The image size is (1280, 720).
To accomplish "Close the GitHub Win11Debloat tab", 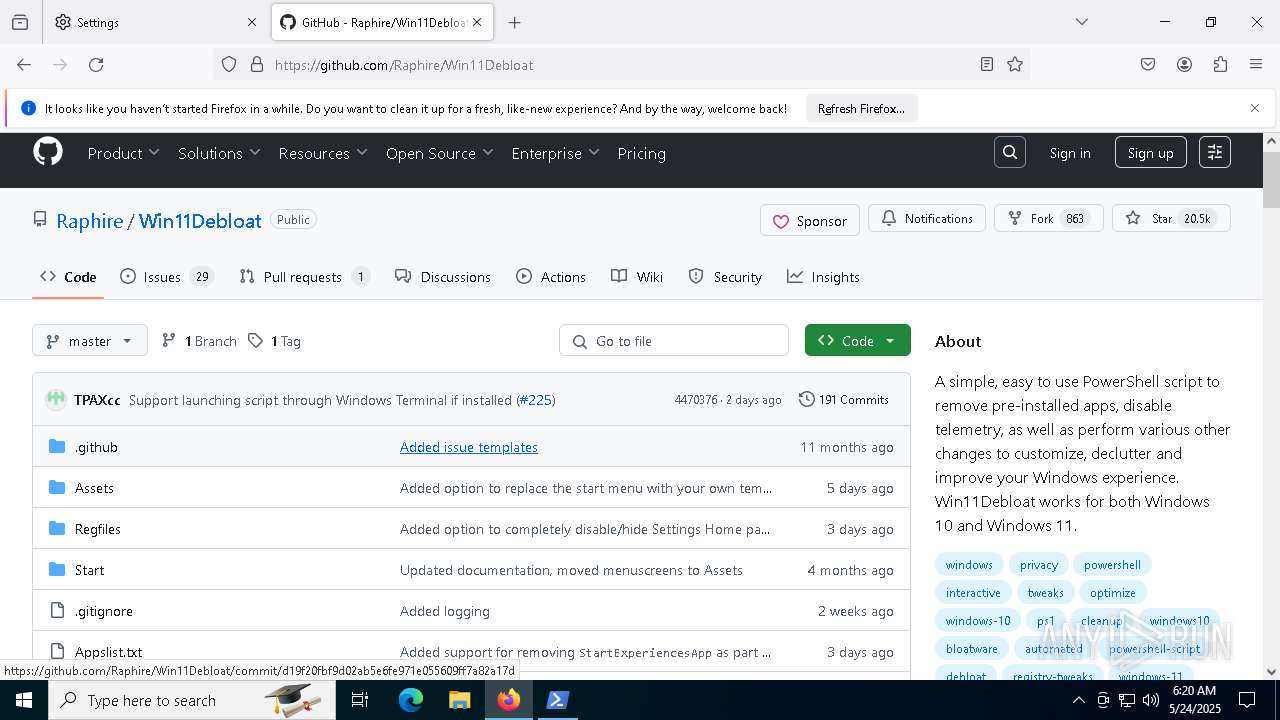I will (477, 22).
